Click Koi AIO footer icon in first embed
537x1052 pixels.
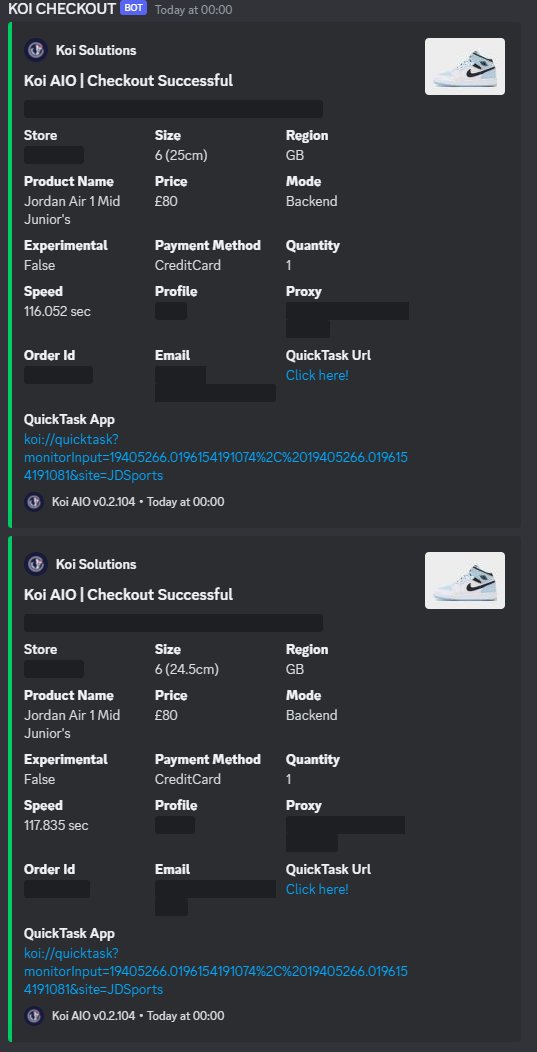coord(34,502)
